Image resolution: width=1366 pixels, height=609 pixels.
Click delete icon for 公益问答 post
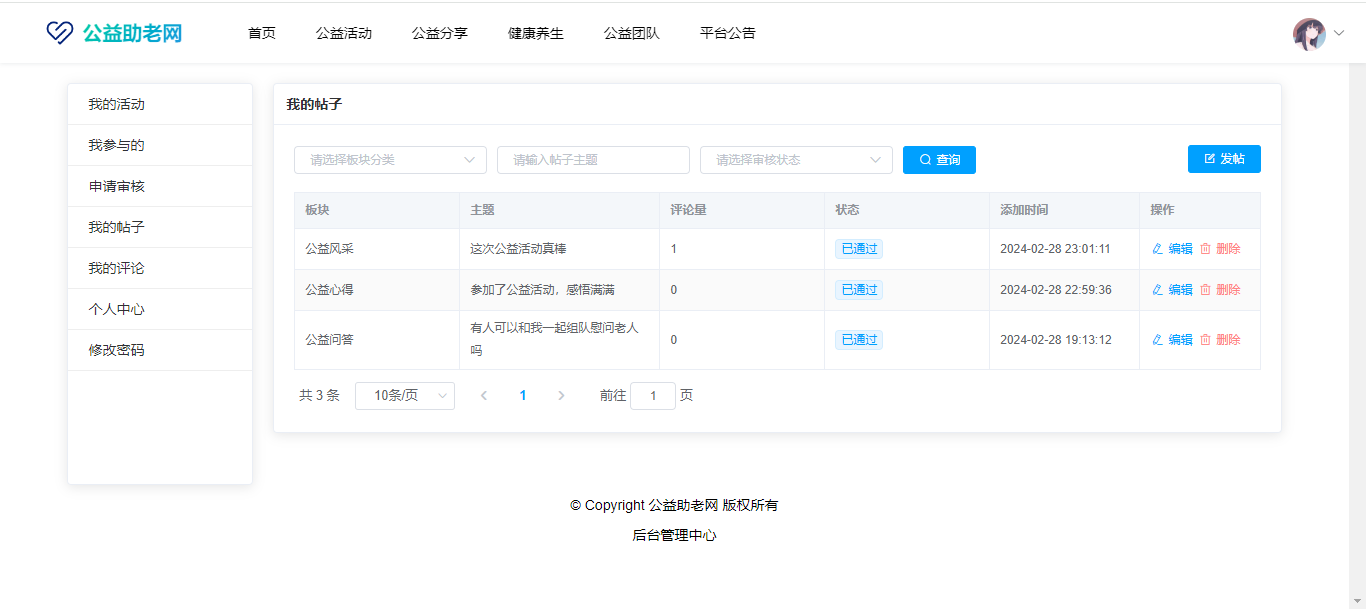click(x=1205, y=340)
